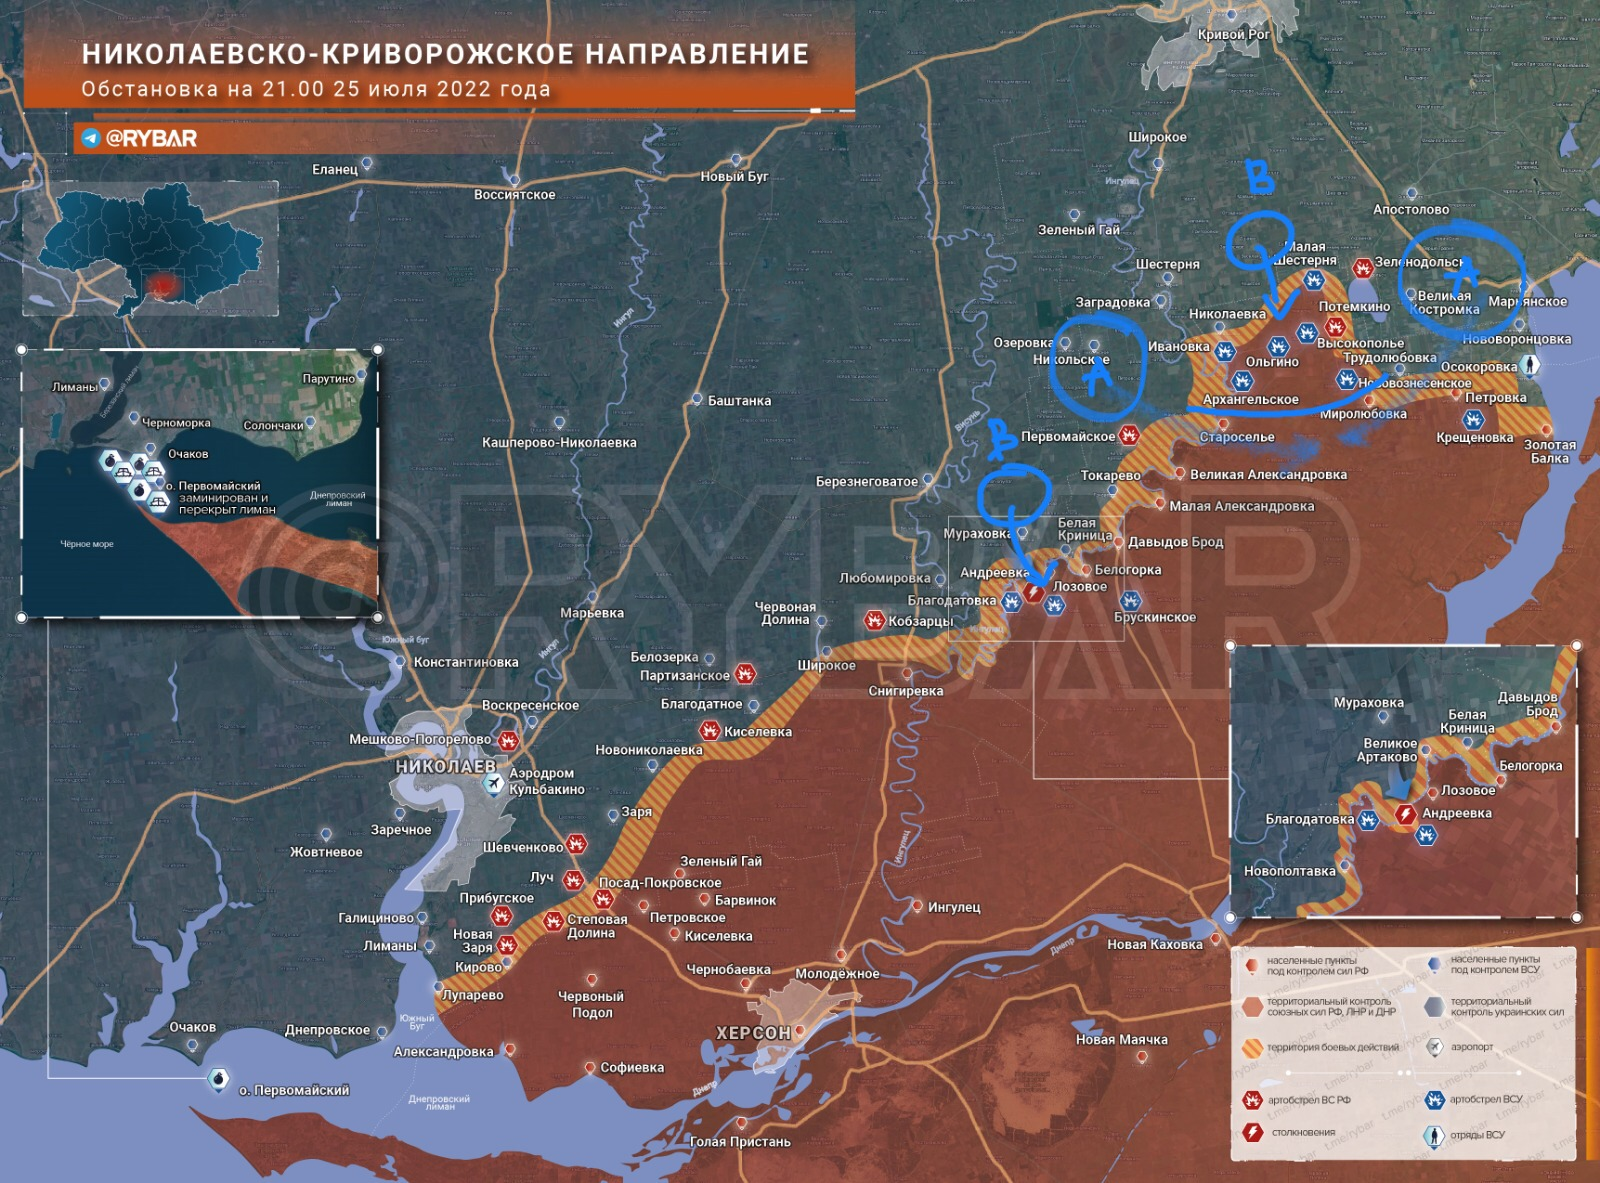Click the ХЕРСОН city label

[x=753, y=1033]
